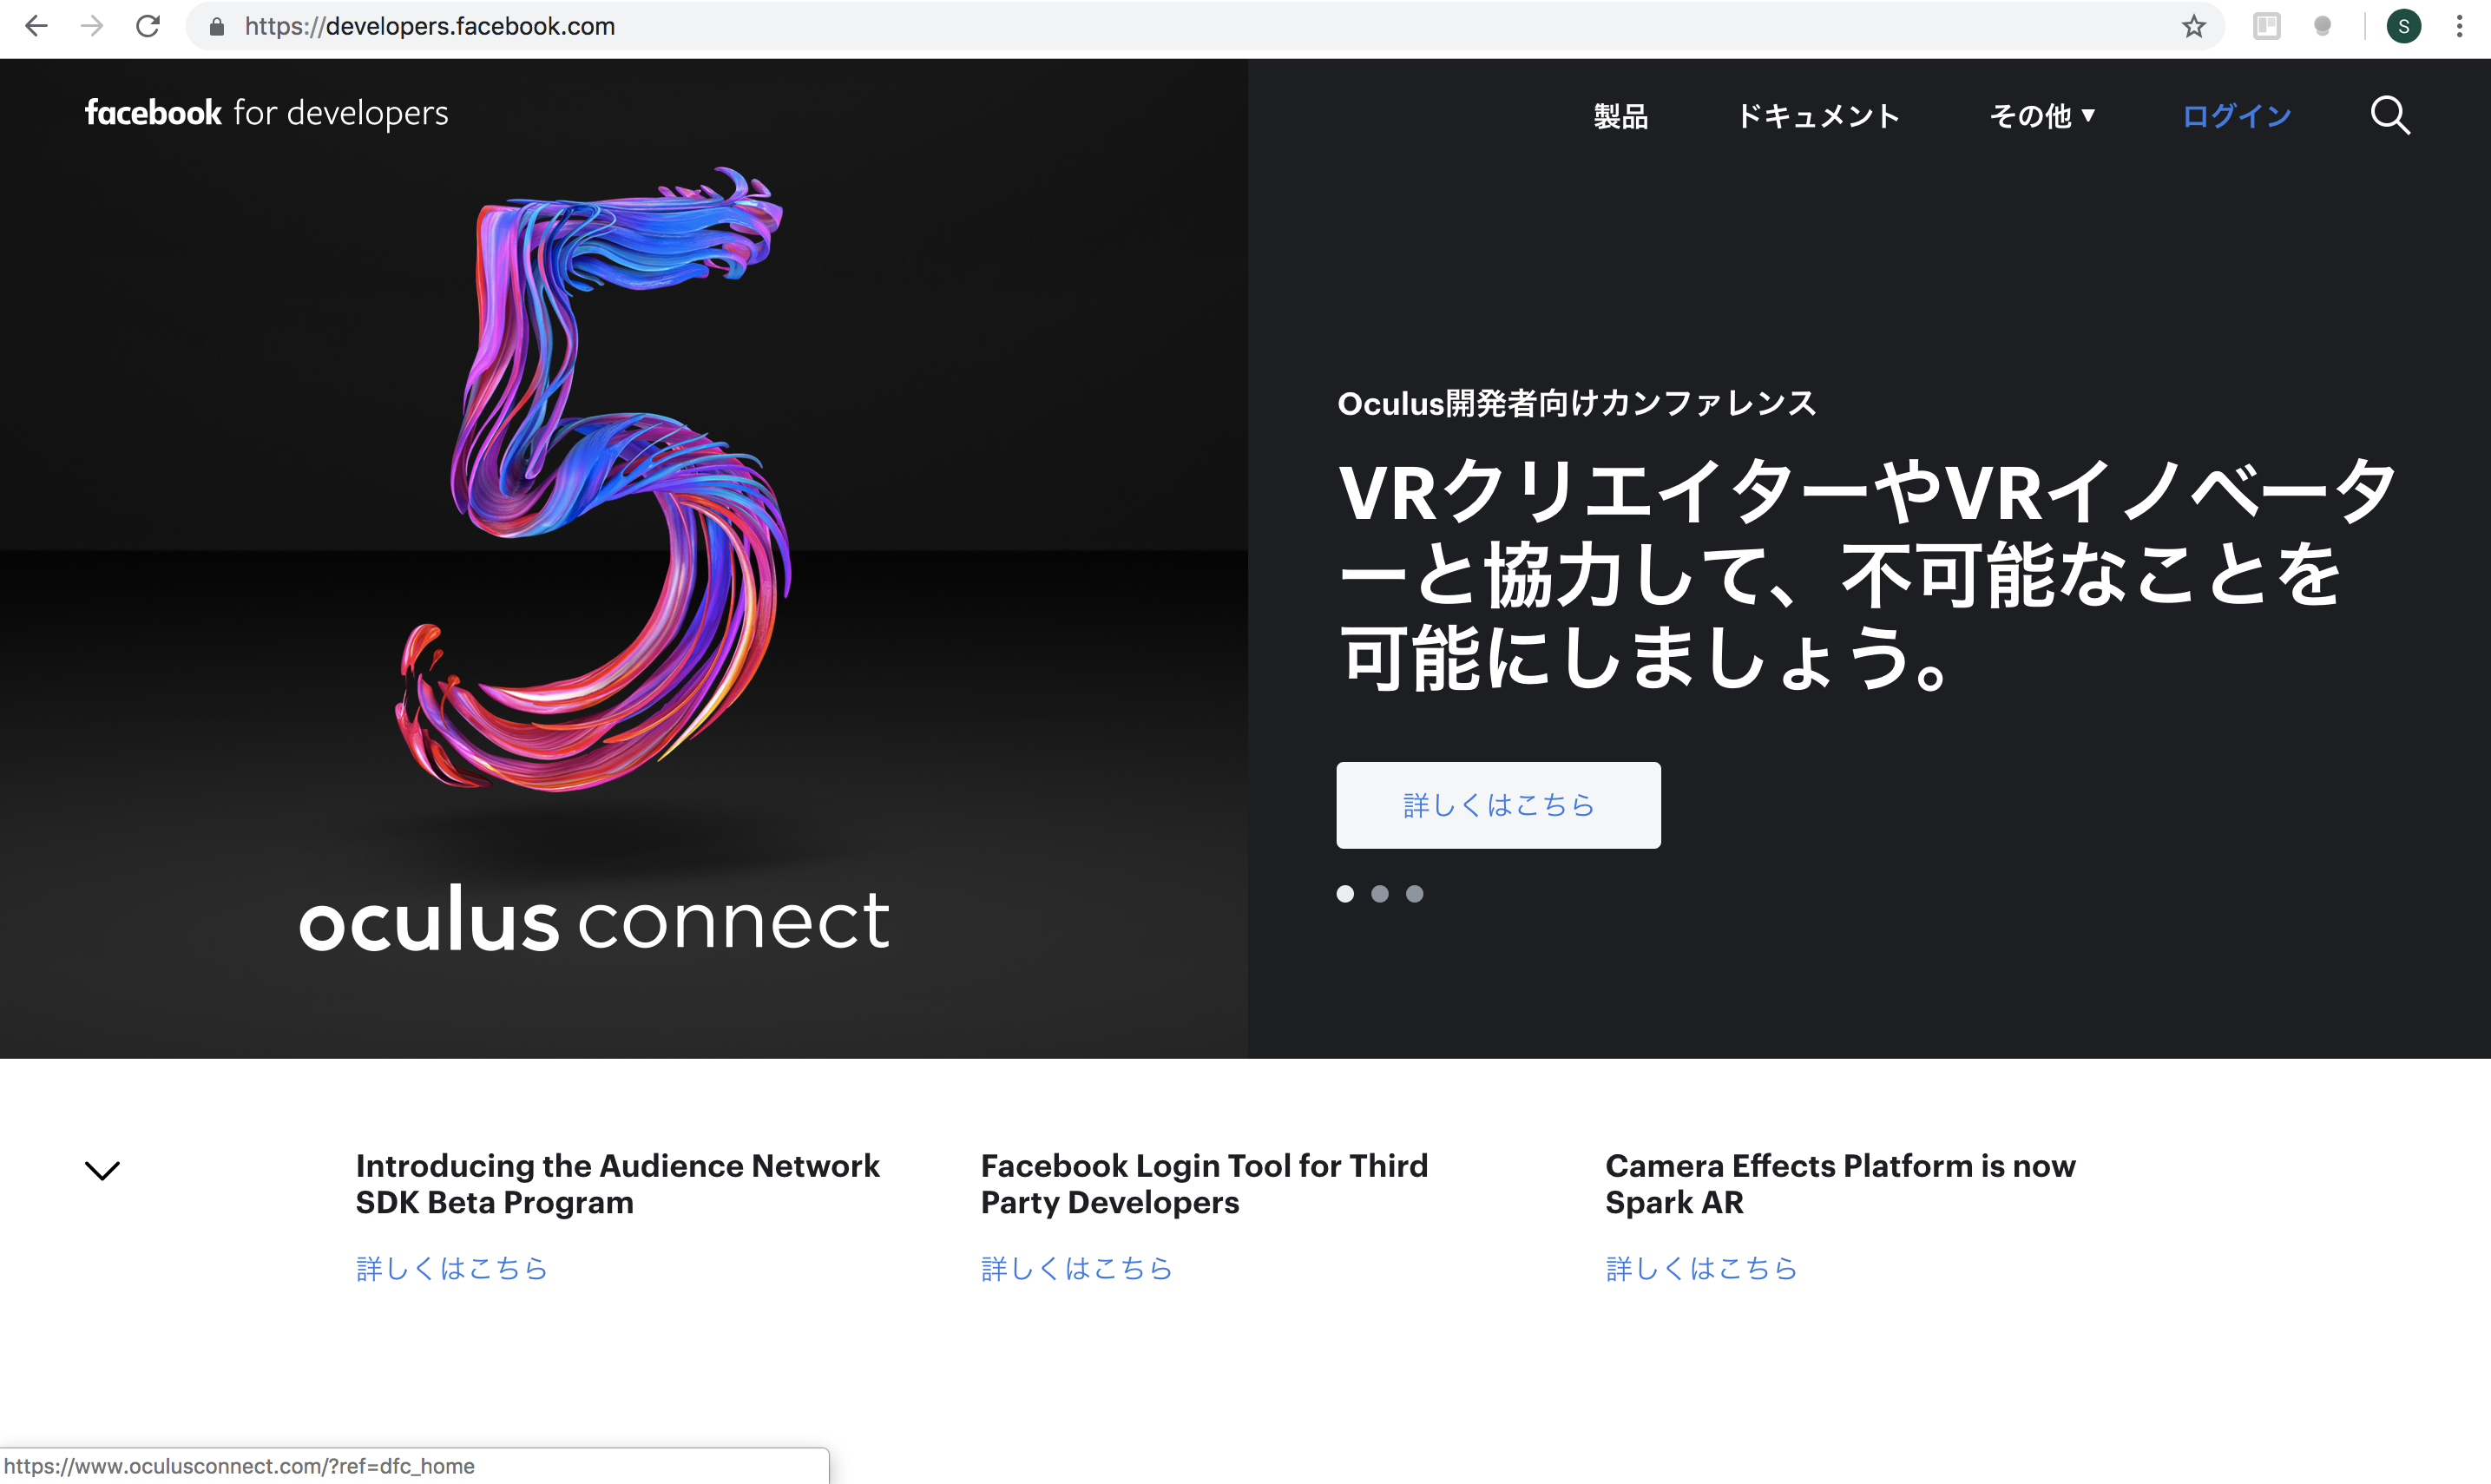Click the facebook for developers logo
This screenshot has height=1484, width=2491.
(266, 113)
